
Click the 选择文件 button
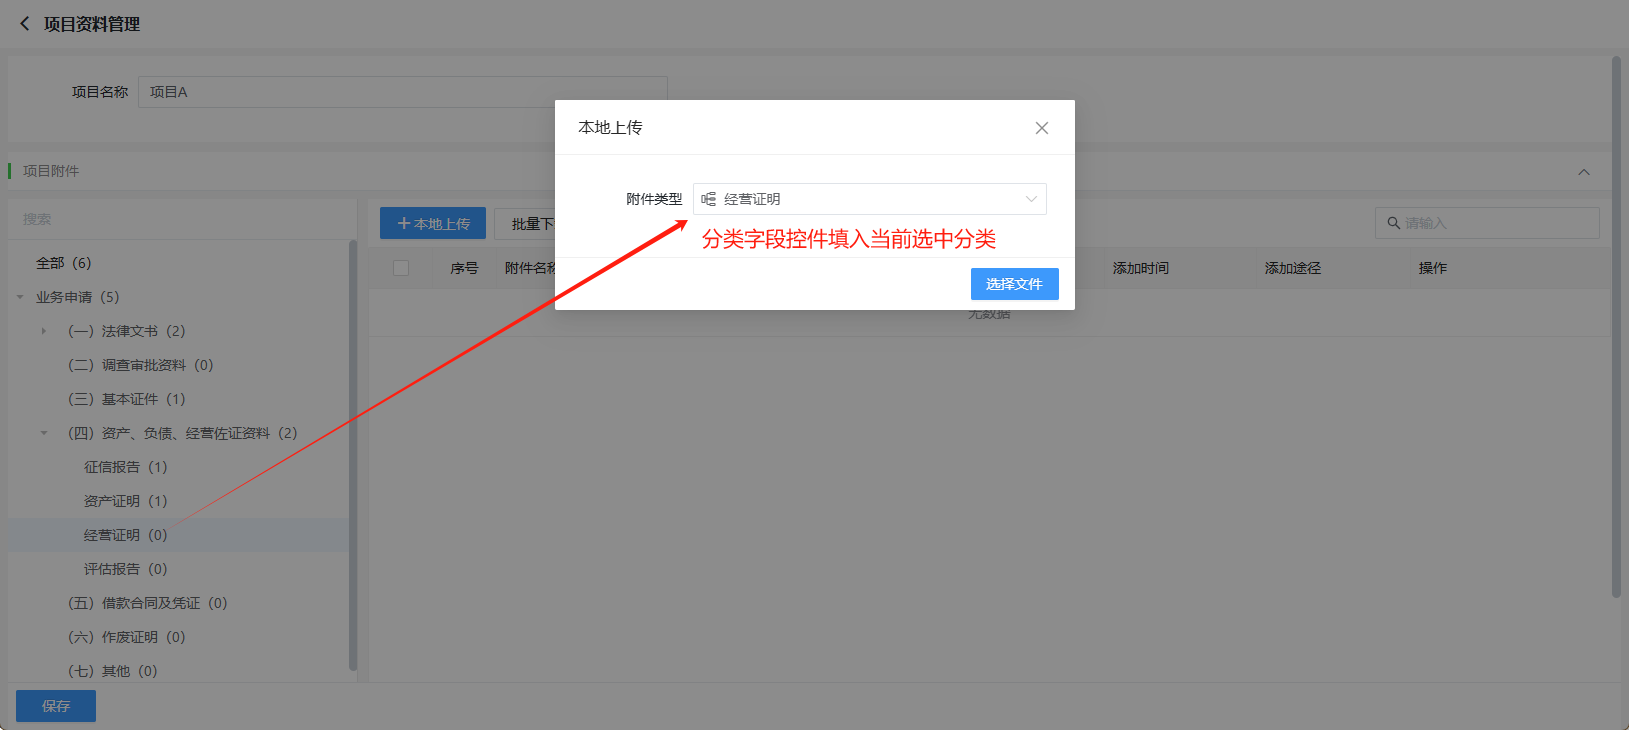(x=1014, y=284)
